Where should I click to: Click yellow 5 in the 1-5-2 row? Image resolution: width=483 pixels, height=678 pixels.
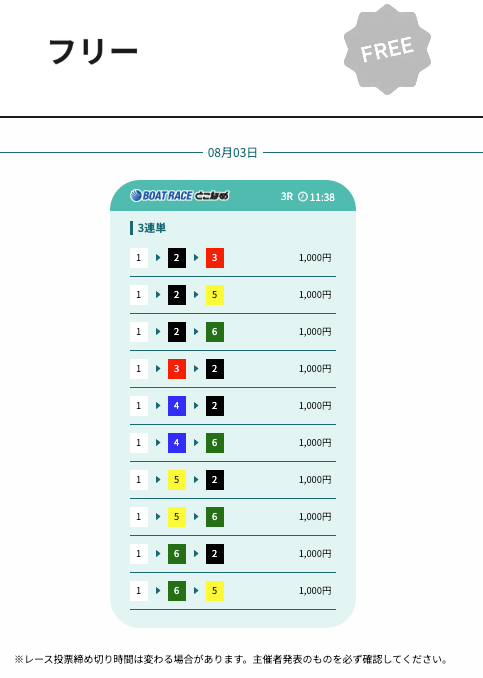pos(177,480)
